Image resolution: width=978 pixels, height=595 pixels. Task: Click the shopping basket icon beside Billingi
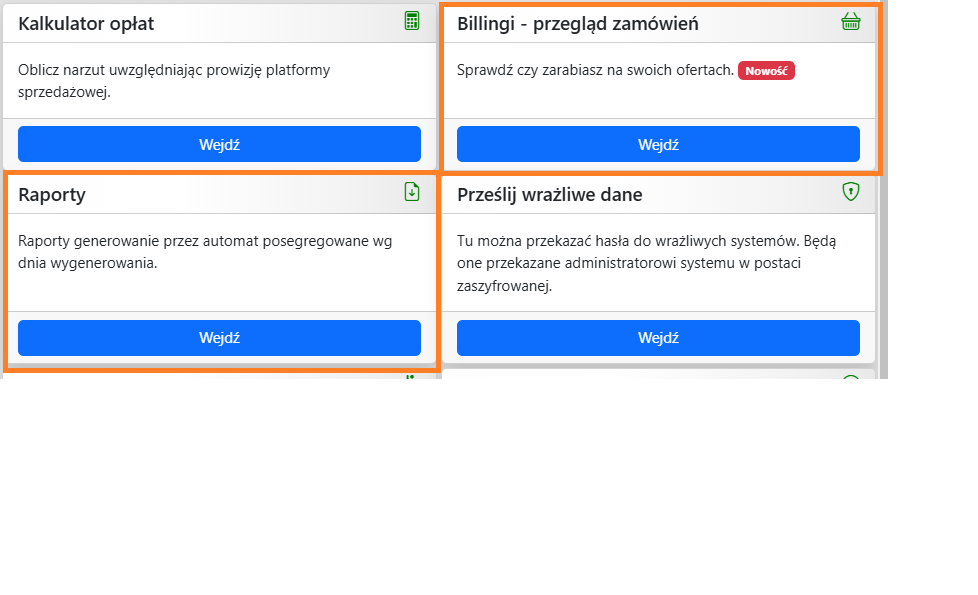pyautogui.click(x=851, y=21)
